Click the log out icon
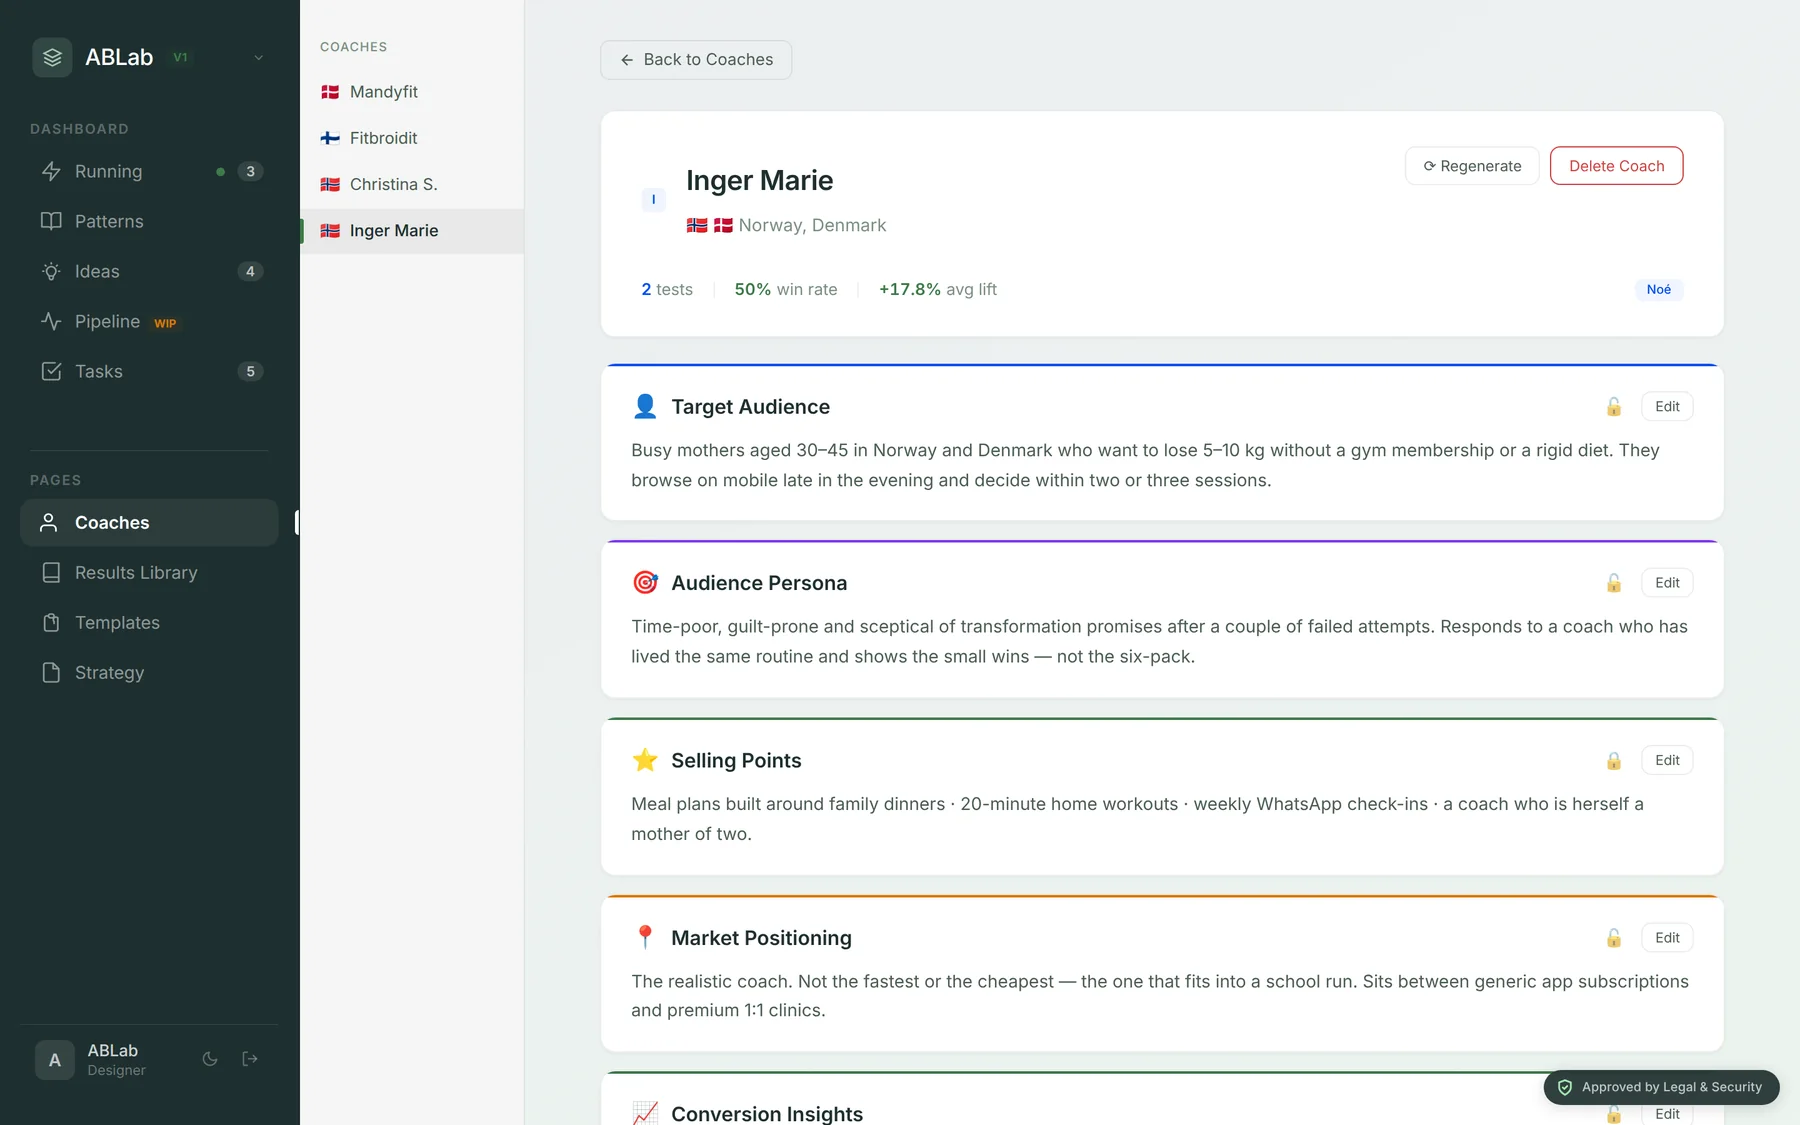The image size is (1800, 1125). coord(250,1059)
